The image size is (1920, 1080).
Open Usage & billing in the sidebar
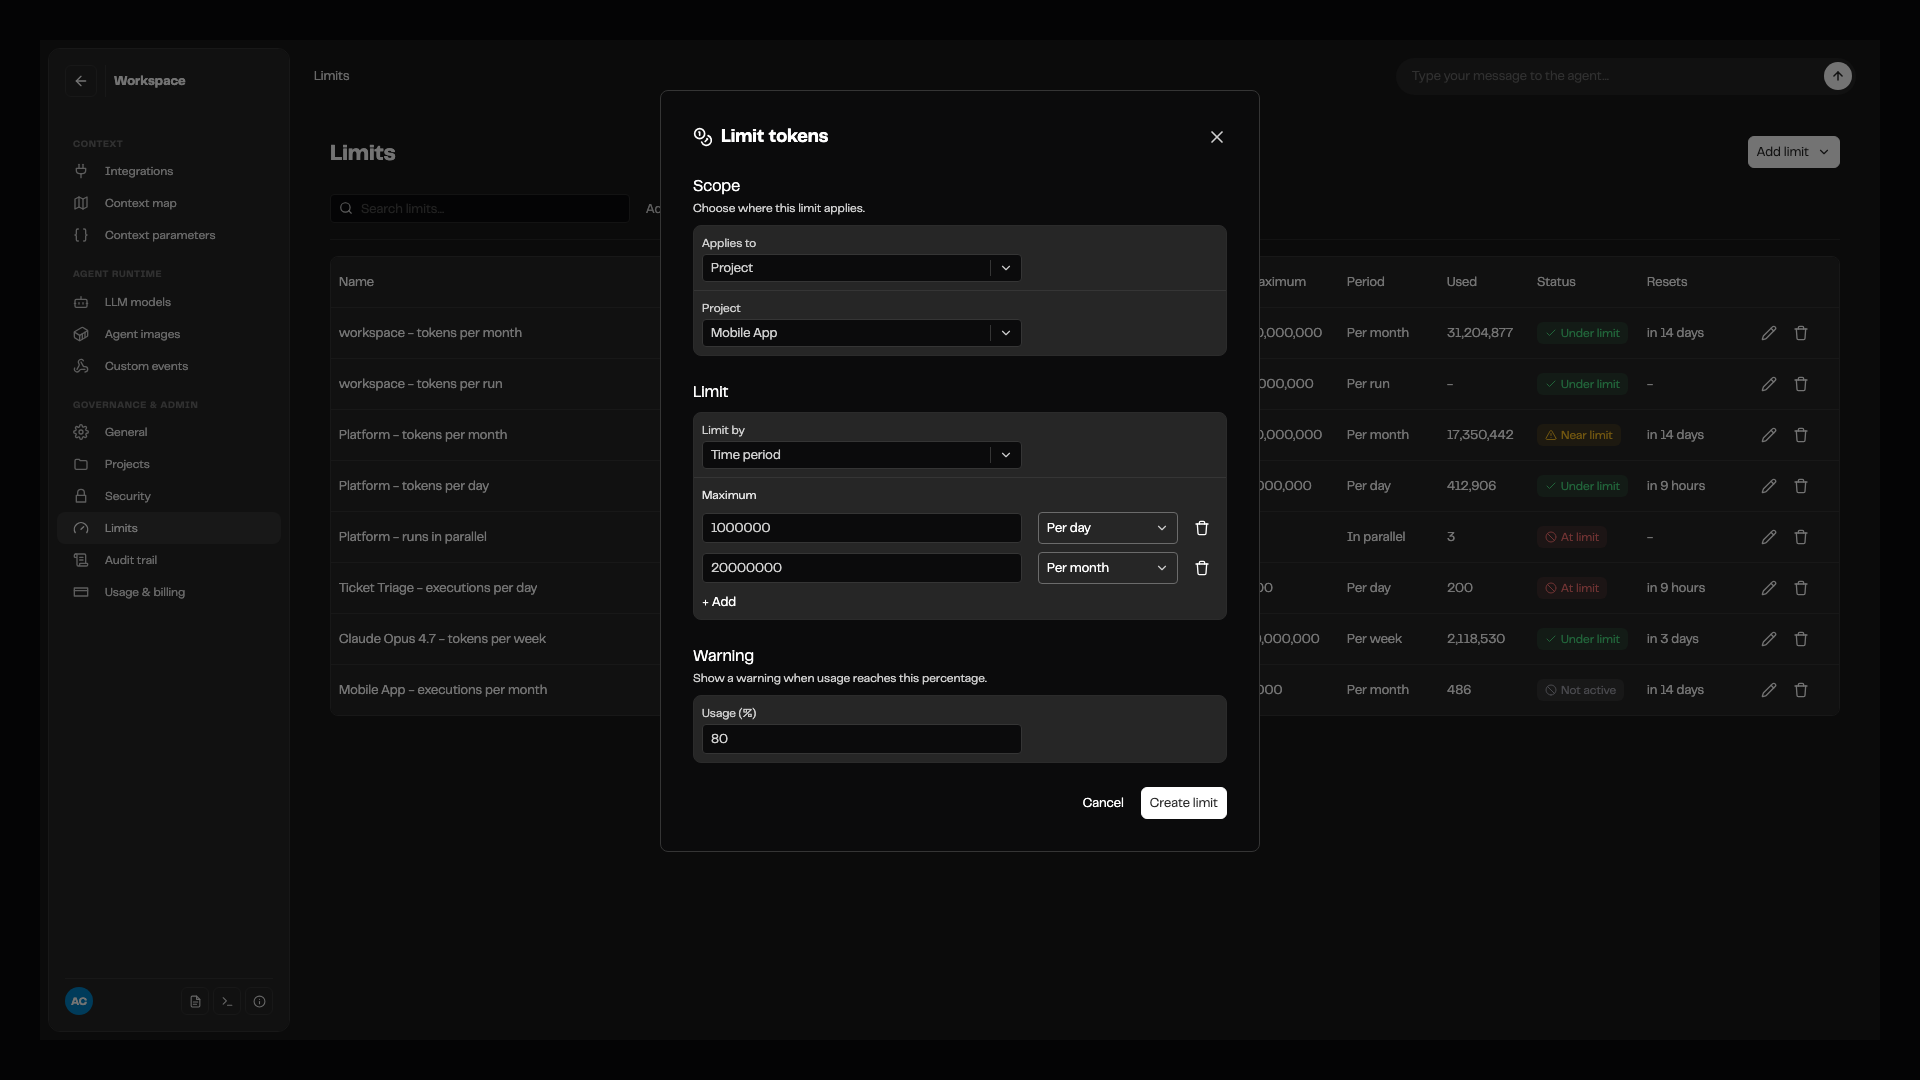click(169, 592)
